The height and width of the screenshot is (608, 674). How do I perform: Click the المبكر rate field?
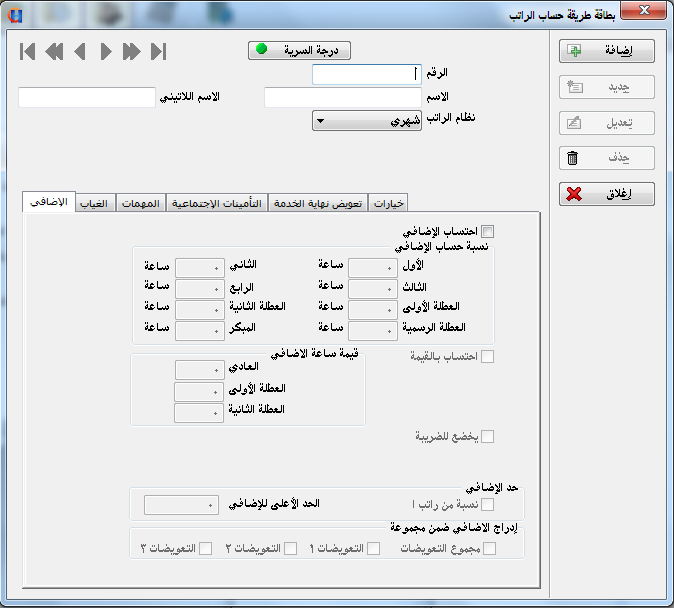(x=200, y=331)
